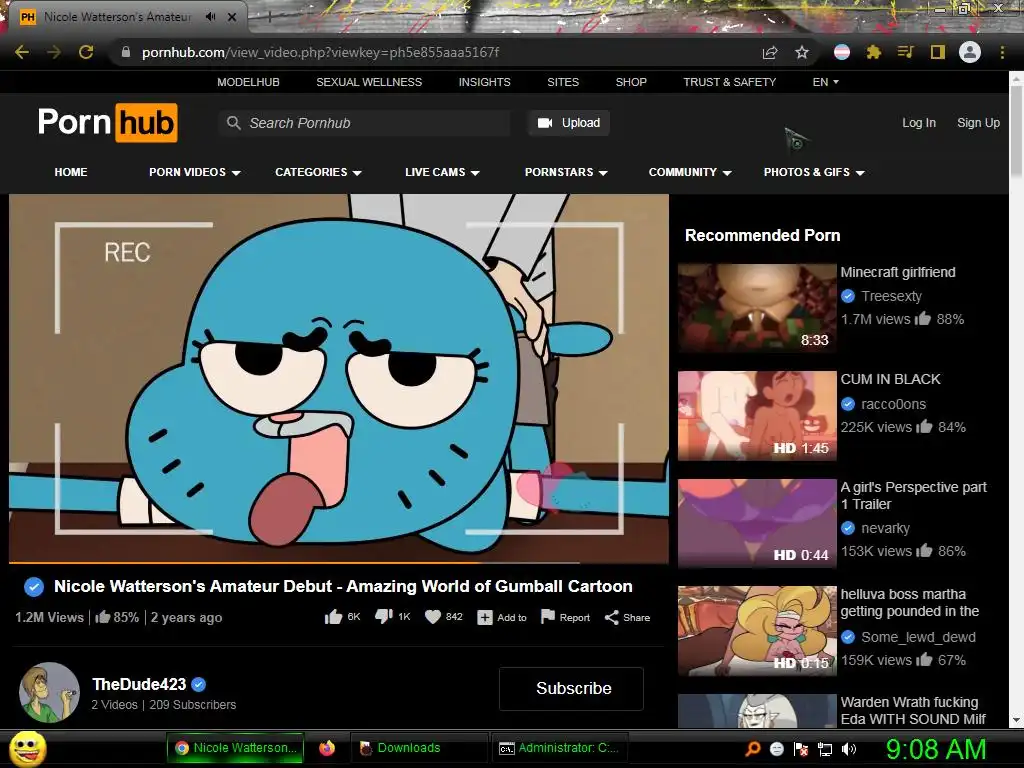This screenshot has width=1024, height=768.
Task: Open the INSIGHTS top link
Action: click(485, 82)
